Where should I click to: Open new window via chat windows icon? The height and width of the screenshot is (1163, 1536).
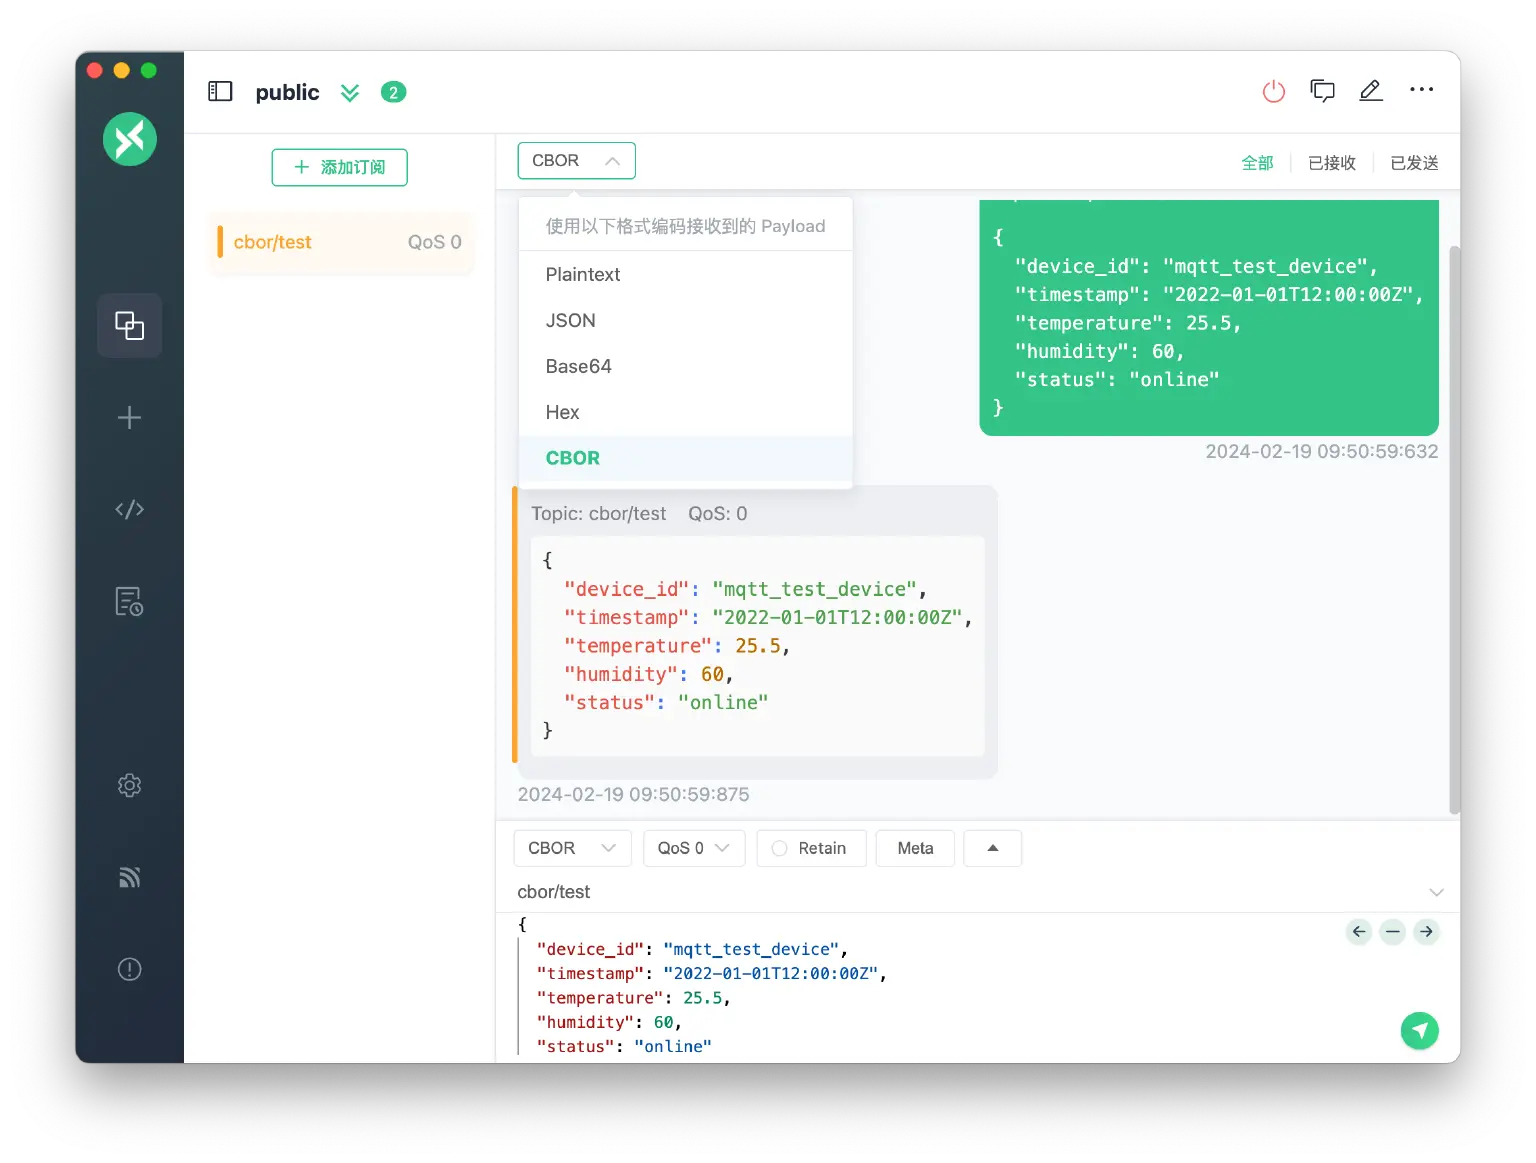click(x=1322, y=92)
